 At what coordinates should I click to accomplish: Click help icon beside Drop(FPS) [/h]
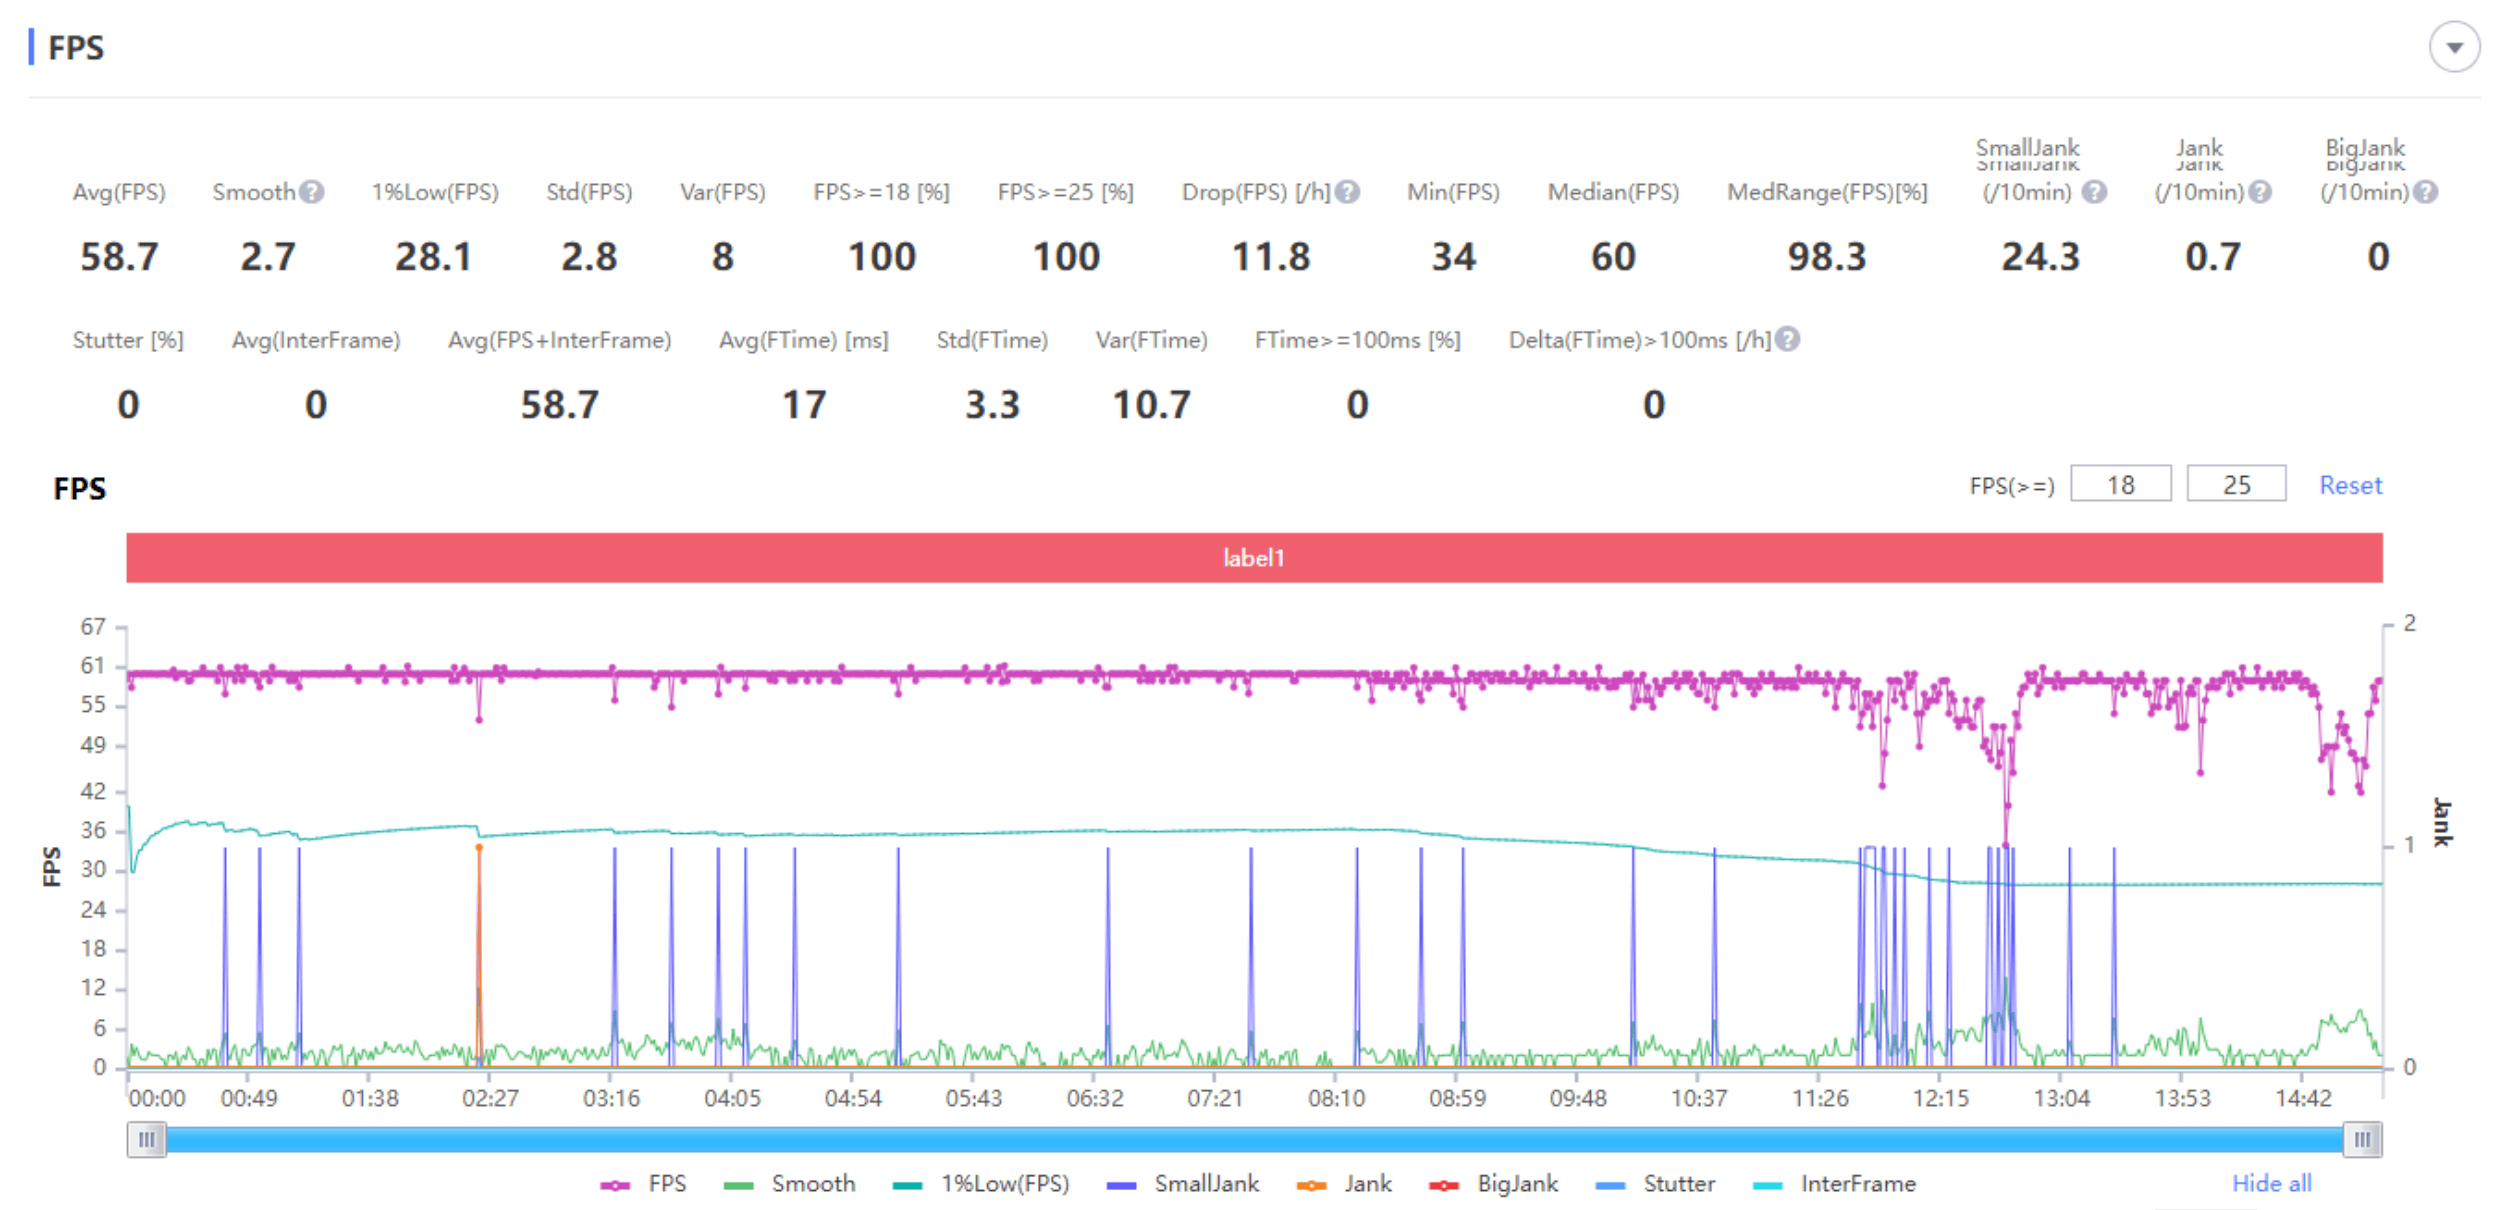1348,192
